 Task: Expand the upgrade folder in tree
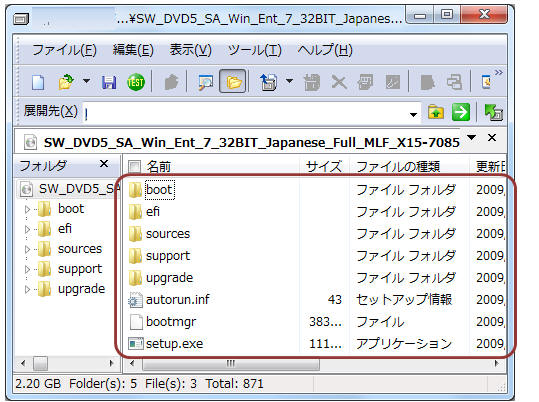click(x=28, y=289)
